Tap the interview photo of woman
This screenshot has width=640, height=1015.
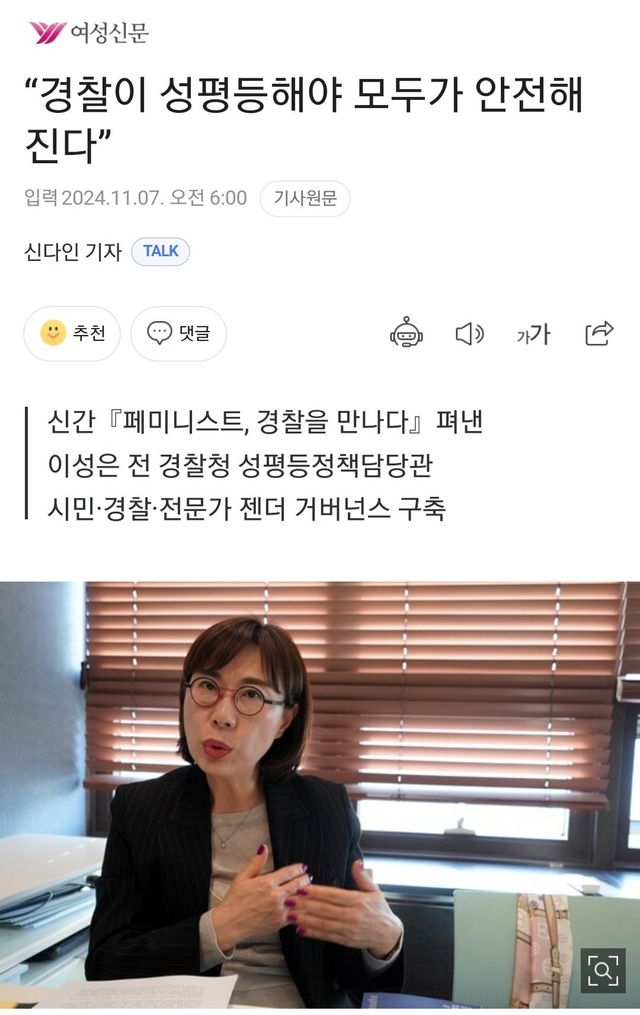[x=320, y=794]
